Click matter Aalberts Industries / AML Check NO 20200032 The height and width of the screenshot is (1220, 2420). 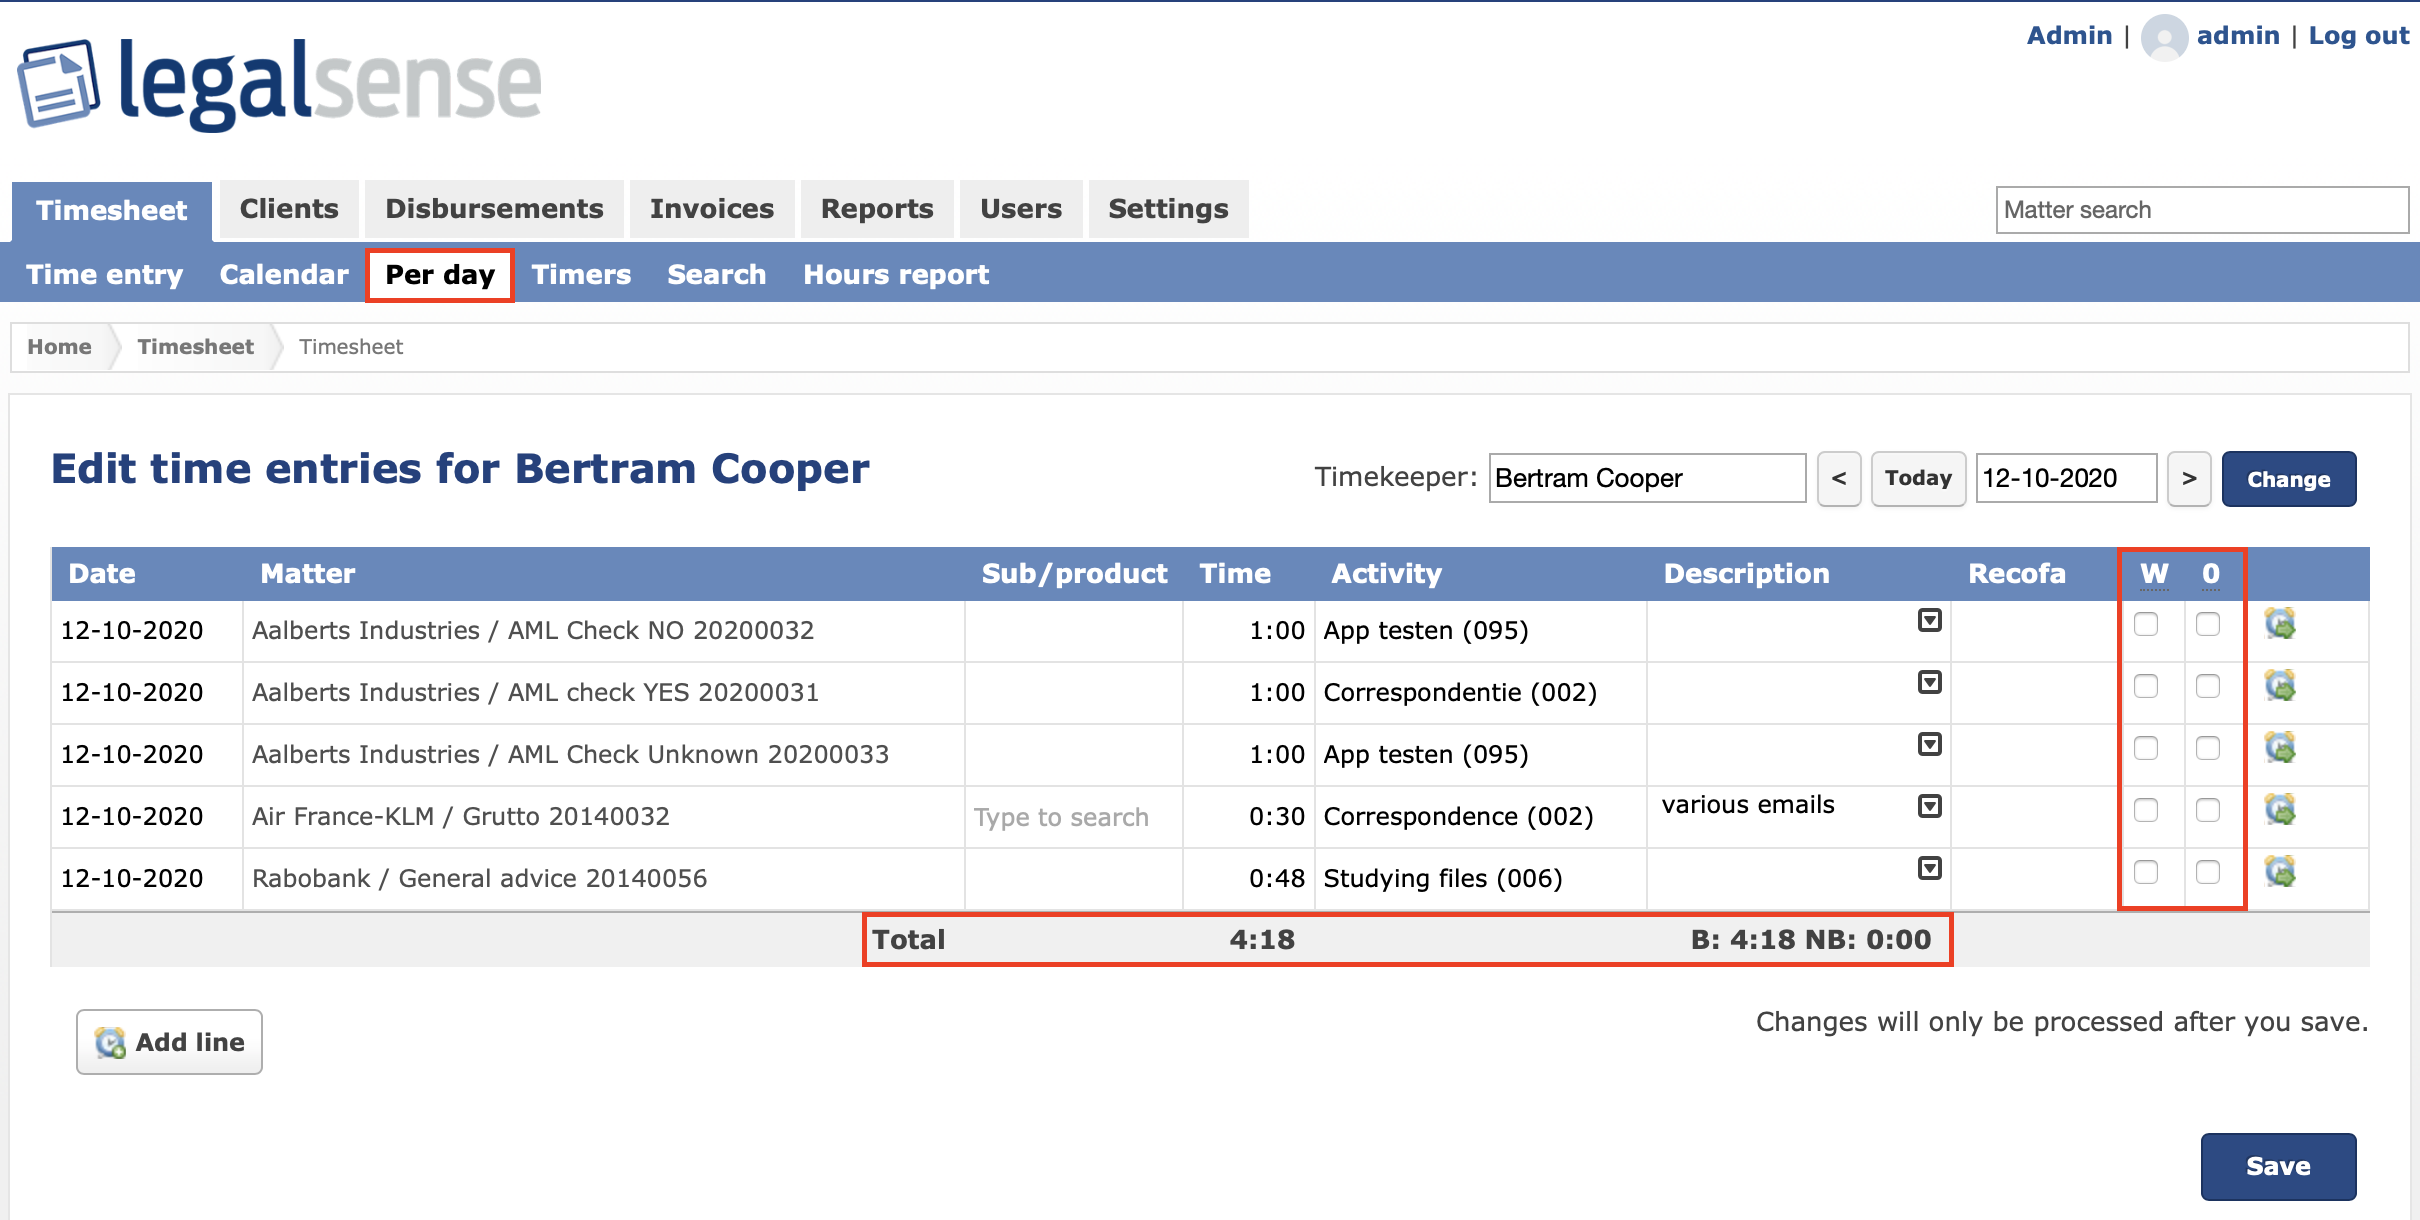(533, 631)
